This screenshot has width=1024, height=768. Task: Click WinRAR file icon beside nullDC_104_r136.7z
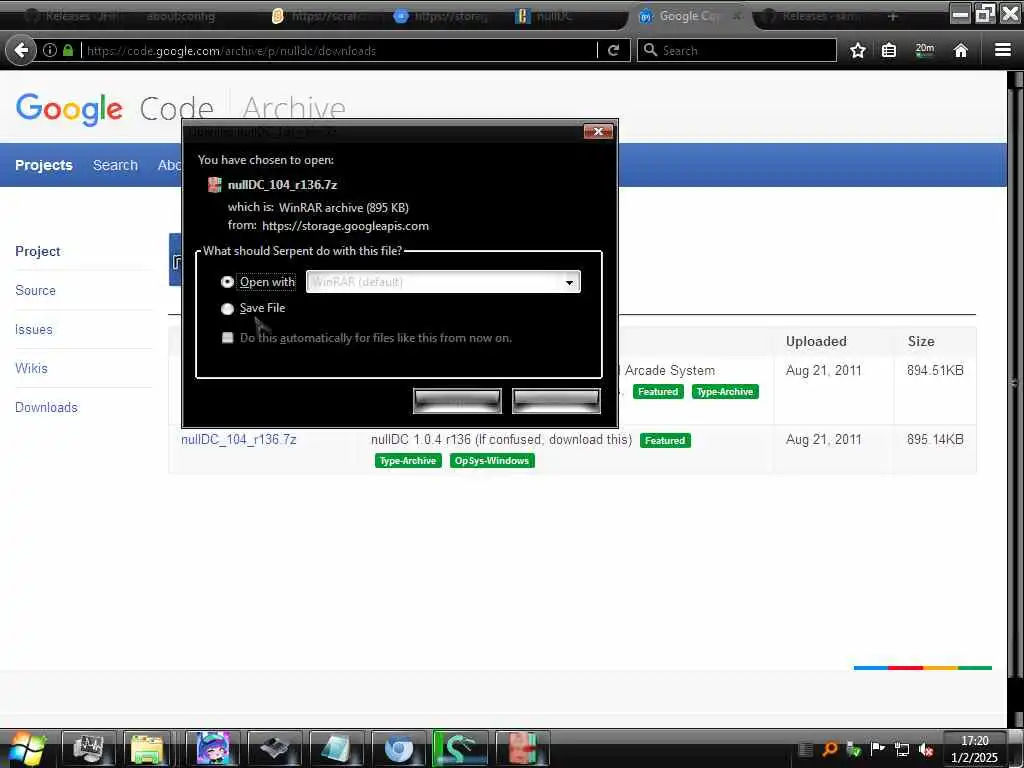[214, 185]
